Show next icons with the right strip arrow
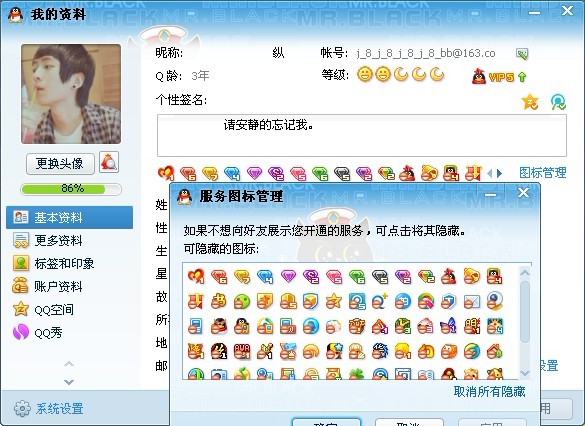Screen dimensions: 585x426 pyautogui.click(x=500, y=173)
